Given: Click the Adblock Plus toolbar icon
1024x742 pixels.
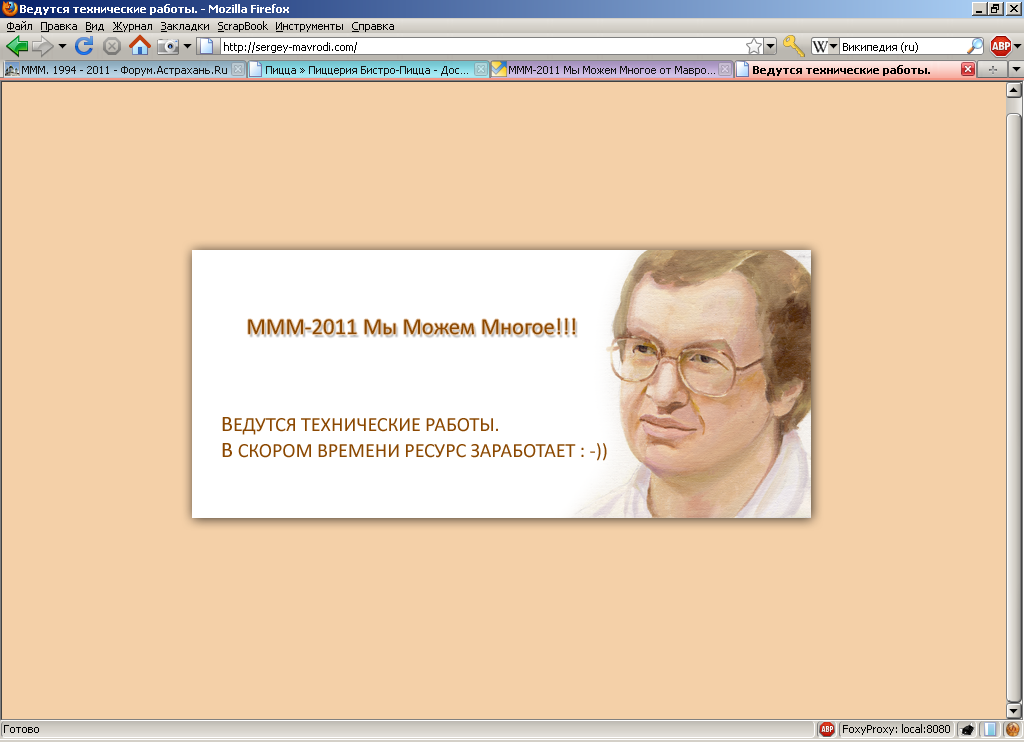Looking at the screenshot, I should (x=1000, y=46).
